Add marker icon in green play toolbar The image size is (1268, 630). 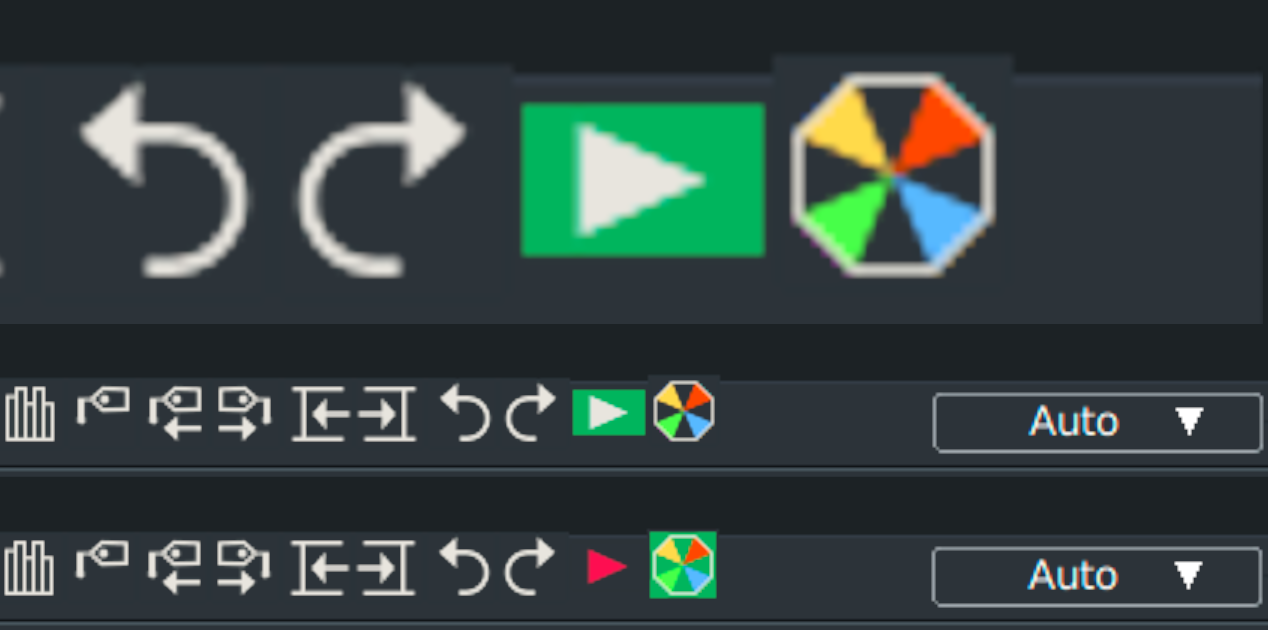pyautogui.click(x=104, y=408)
